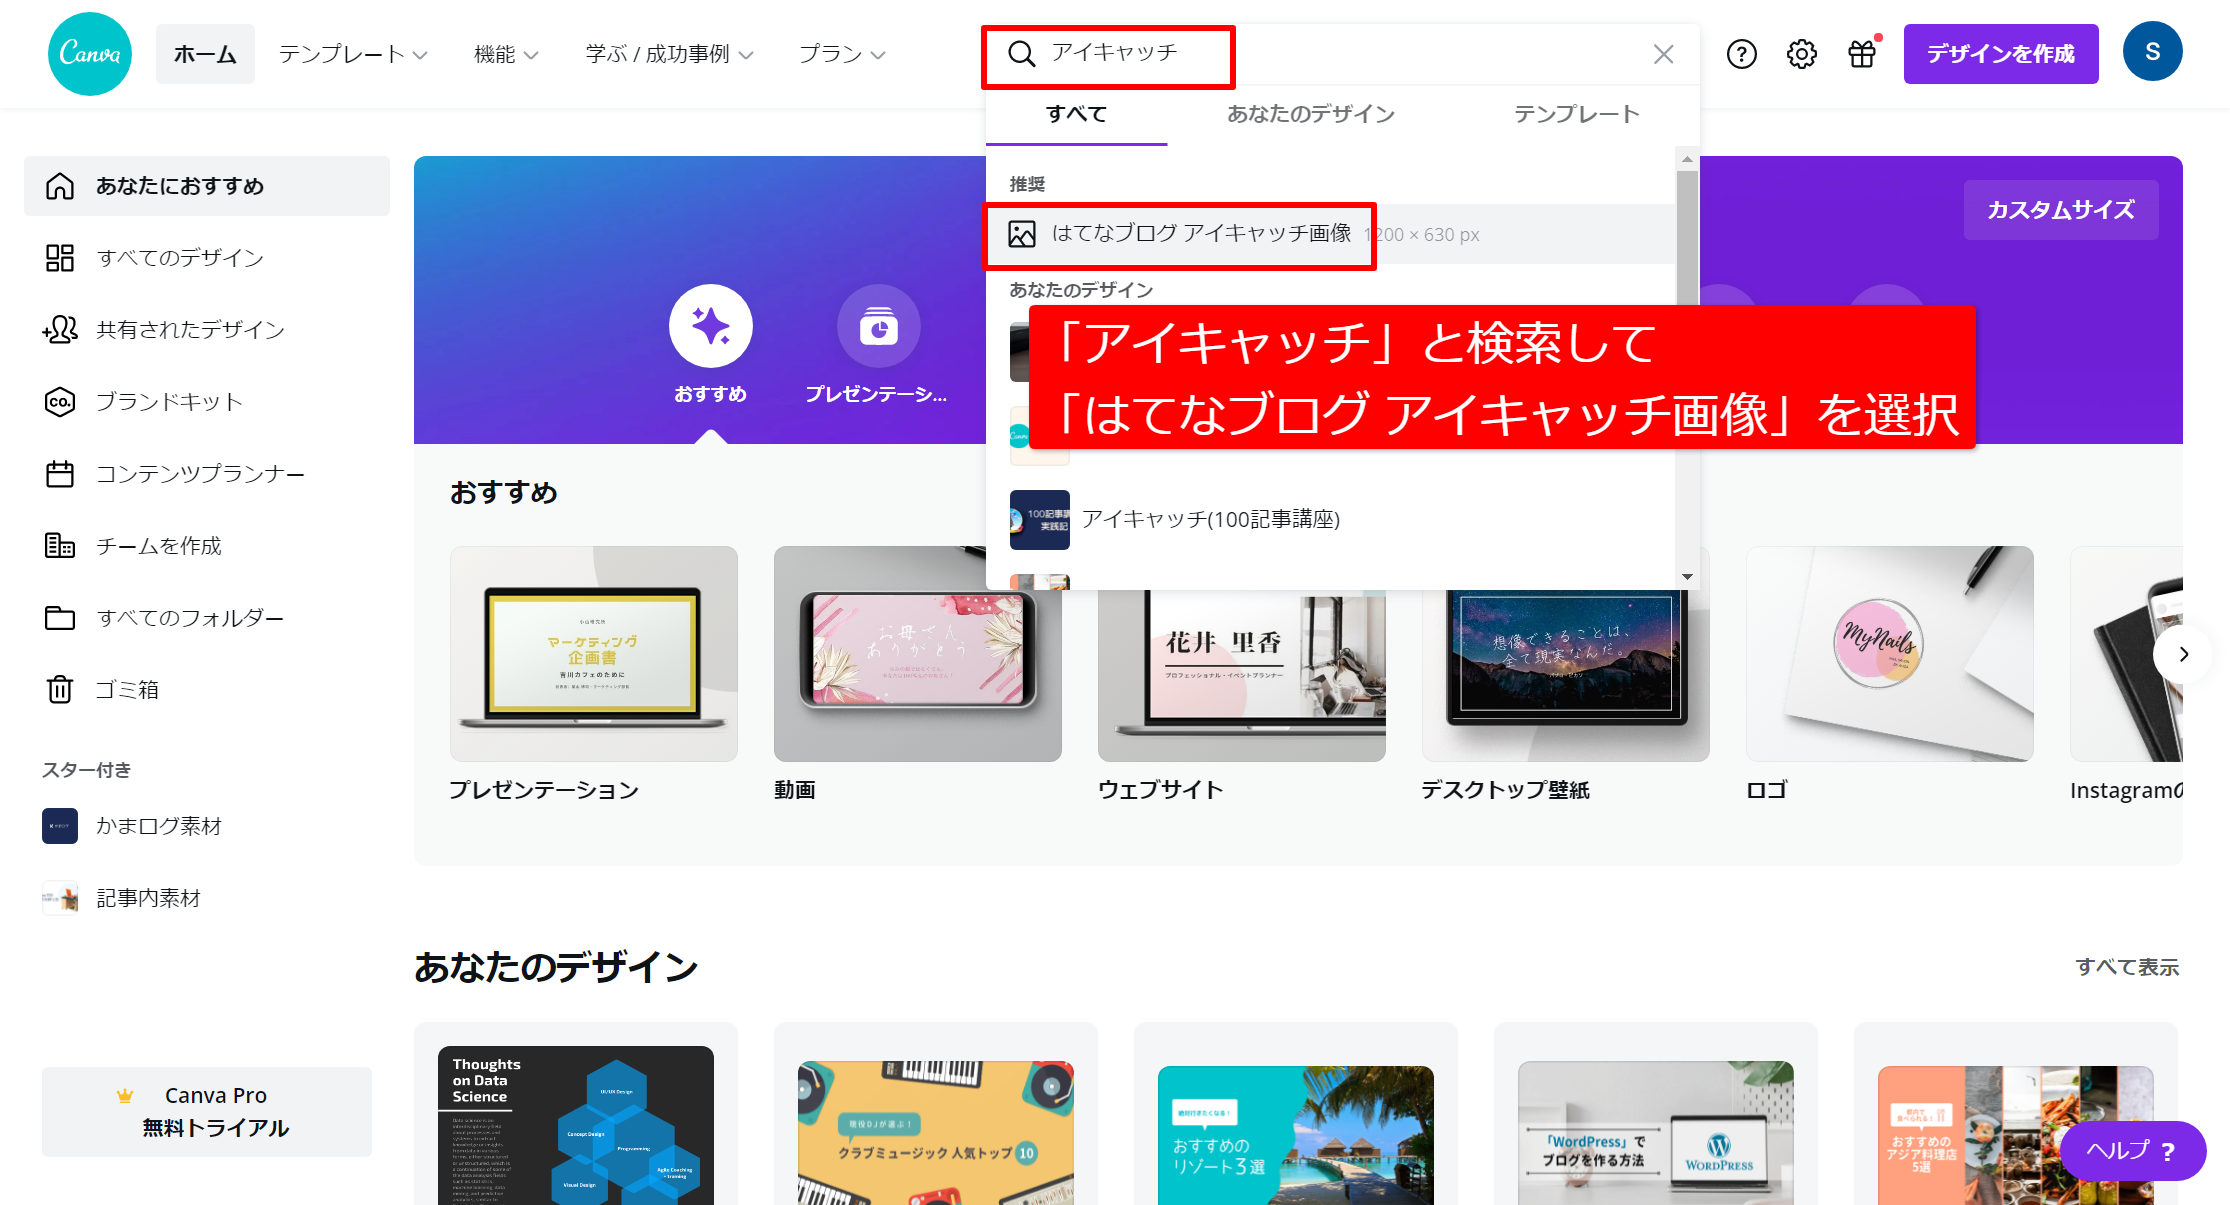The image size is (2230, 1205).
Task: Open starred folder 記事内素材
Action: tap(207, 898)
